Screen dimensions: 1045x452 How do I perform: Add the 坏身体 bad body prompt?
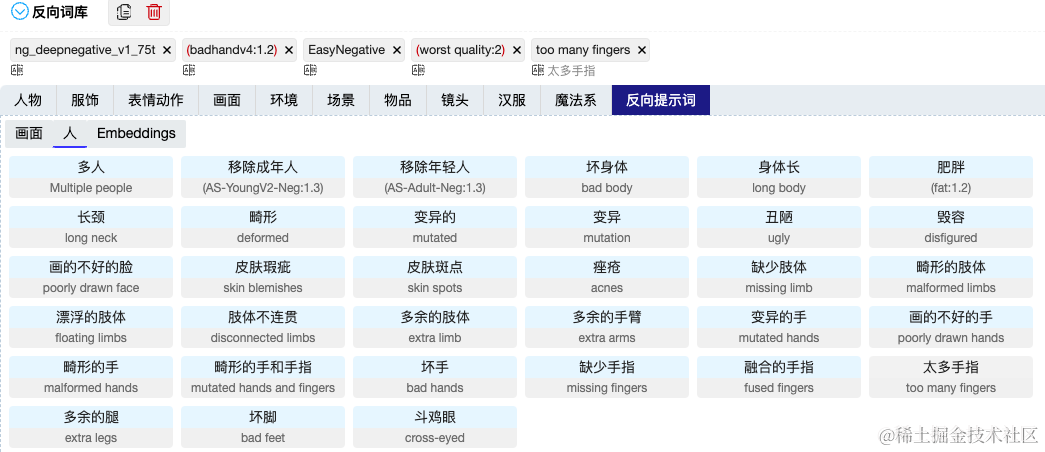coord(607,177)
